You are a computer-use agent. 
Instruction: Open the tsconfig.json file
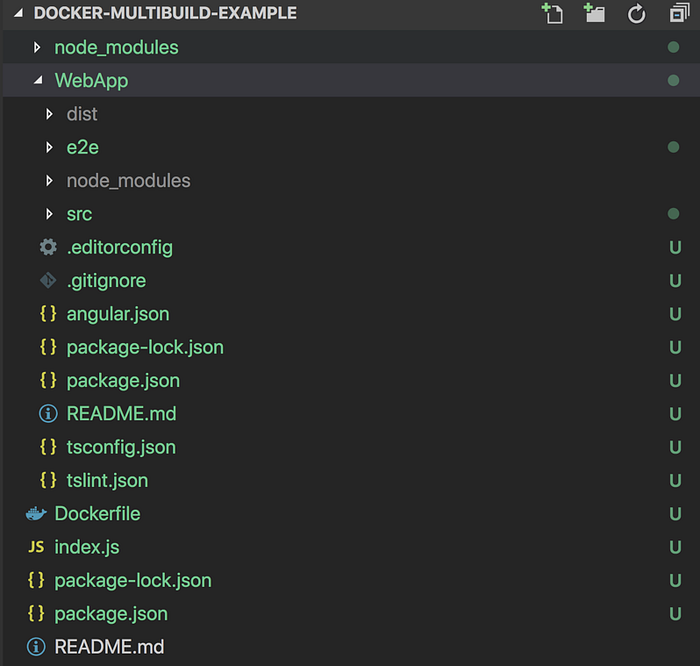tap(121, 447)
